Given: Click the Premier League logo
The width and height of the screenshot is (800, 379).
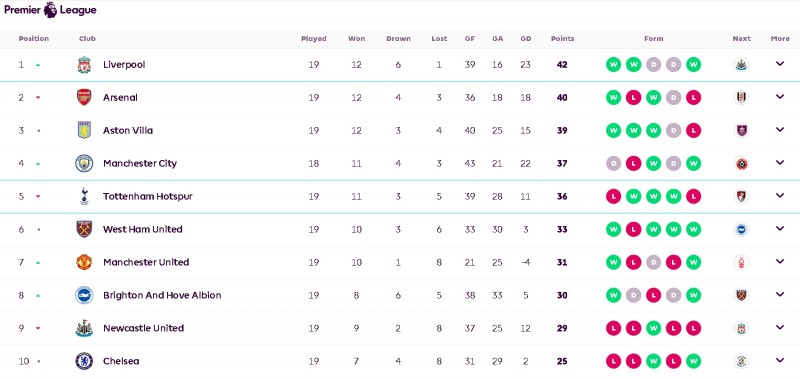Looking at the screenshot, I should coord(50,10).
